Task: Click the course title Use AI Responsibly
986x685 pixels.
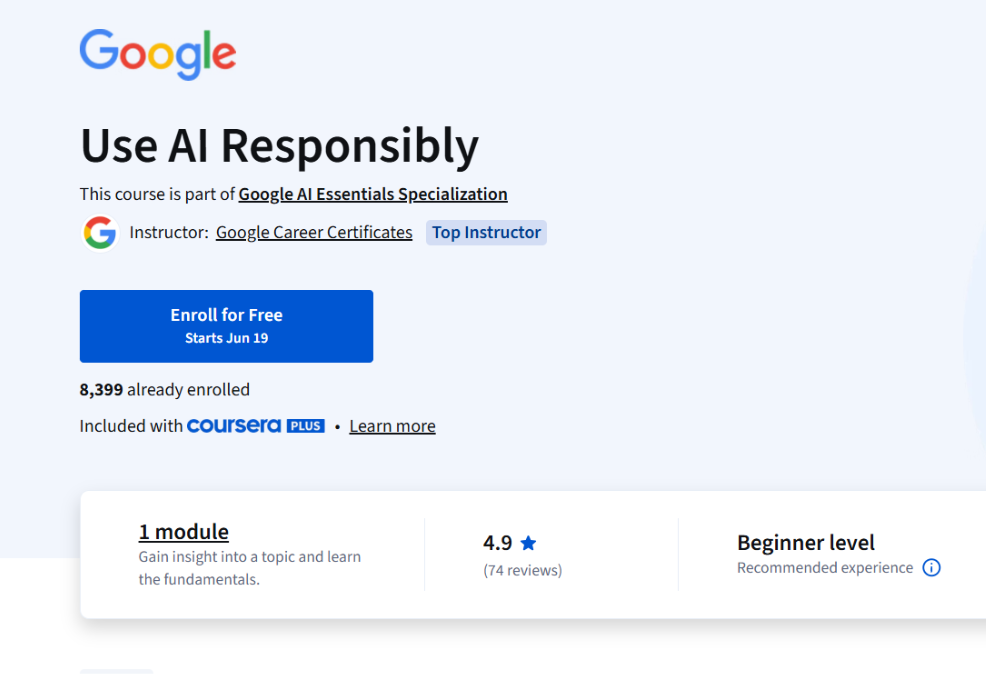Action: click(x=279, y=146)
